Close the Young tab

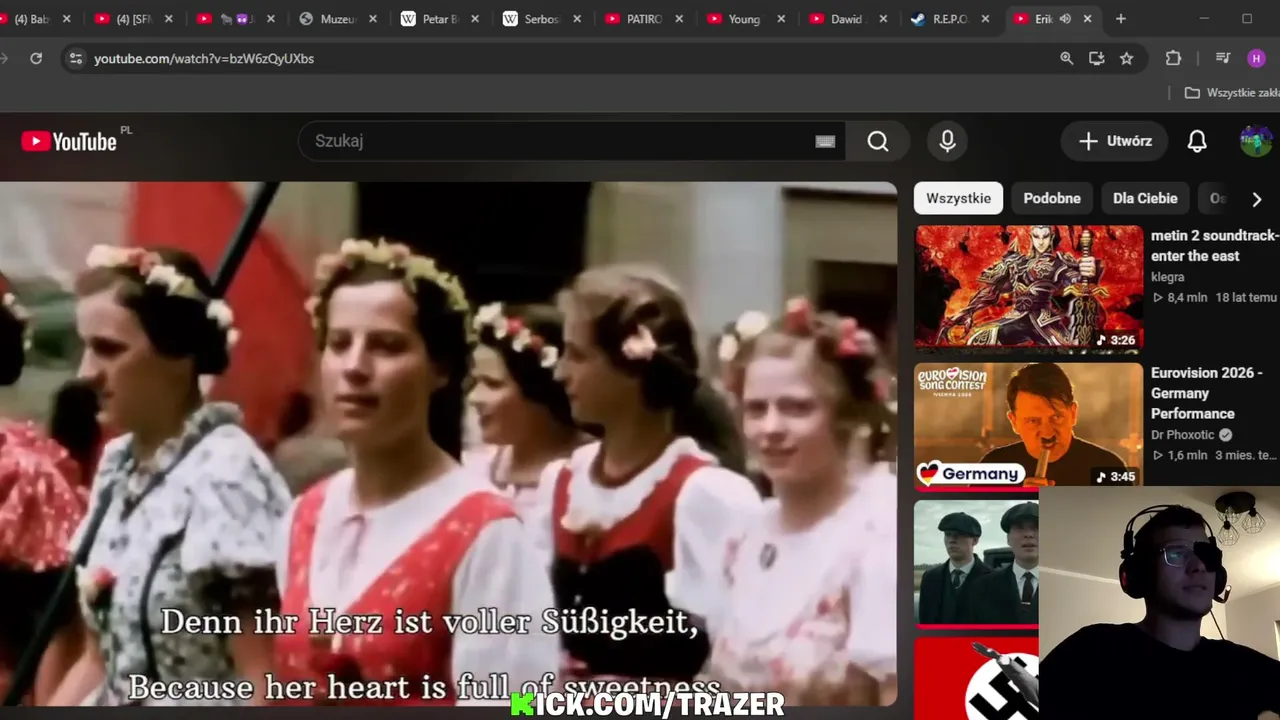tap(781, 19)
